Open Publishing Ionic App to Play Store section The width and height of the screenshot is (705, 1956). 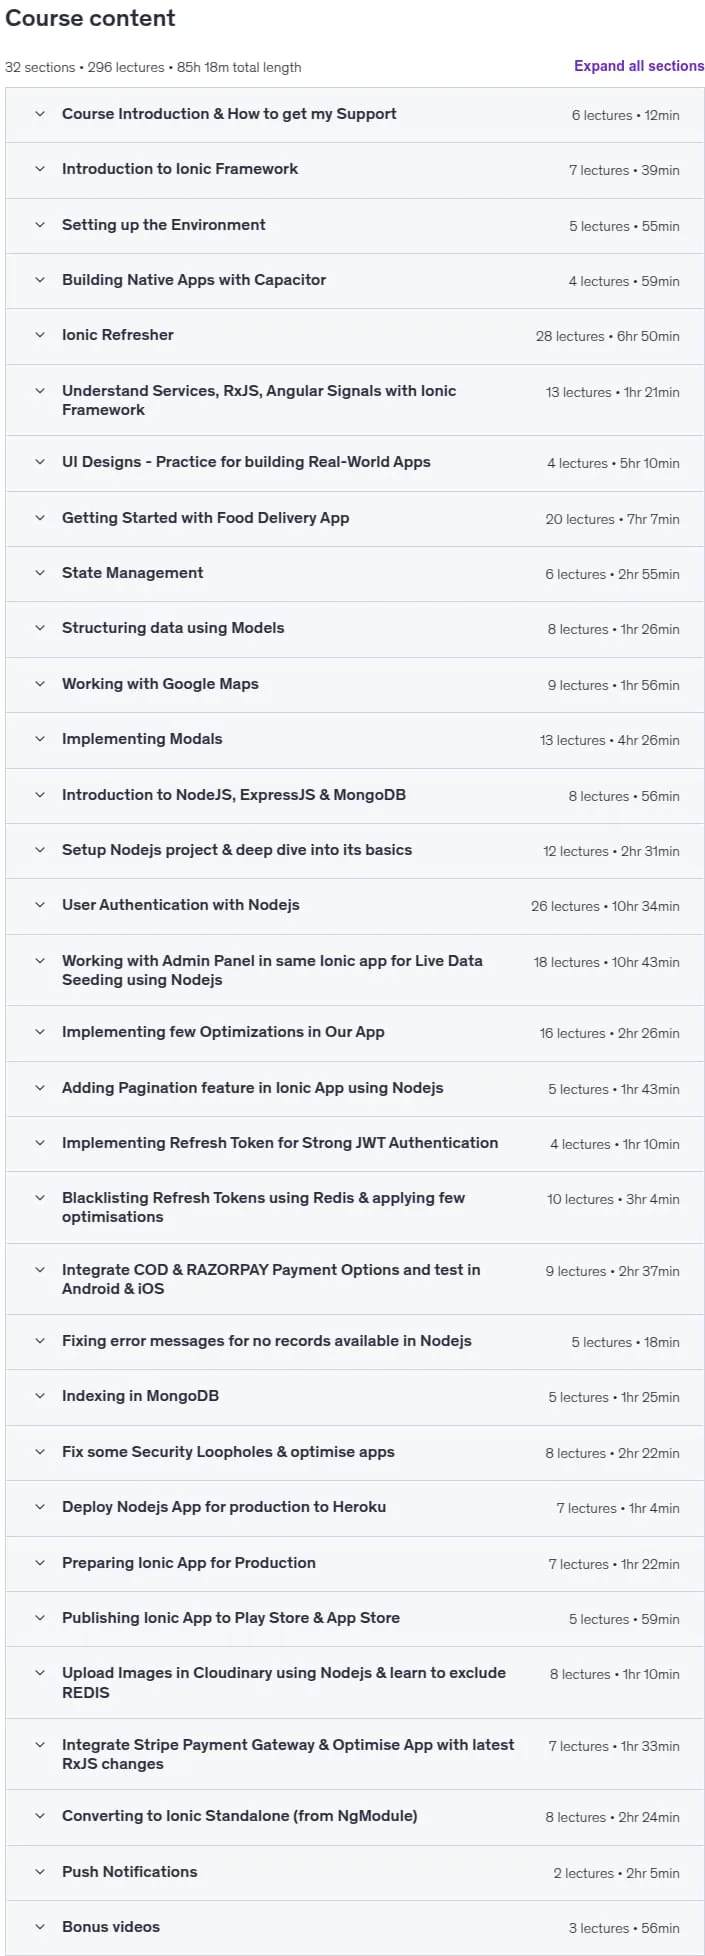(354, 1619)
